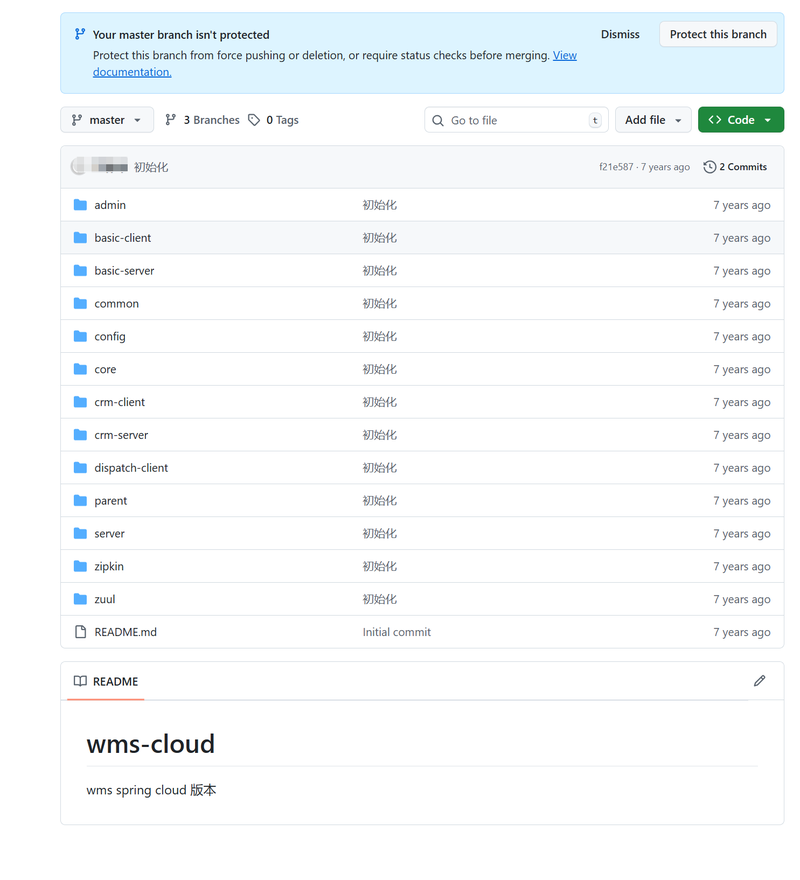The width and height of the screenshot is (800, 880).
Task: Open commit hash f21e587
Action: tap(615, 167)
